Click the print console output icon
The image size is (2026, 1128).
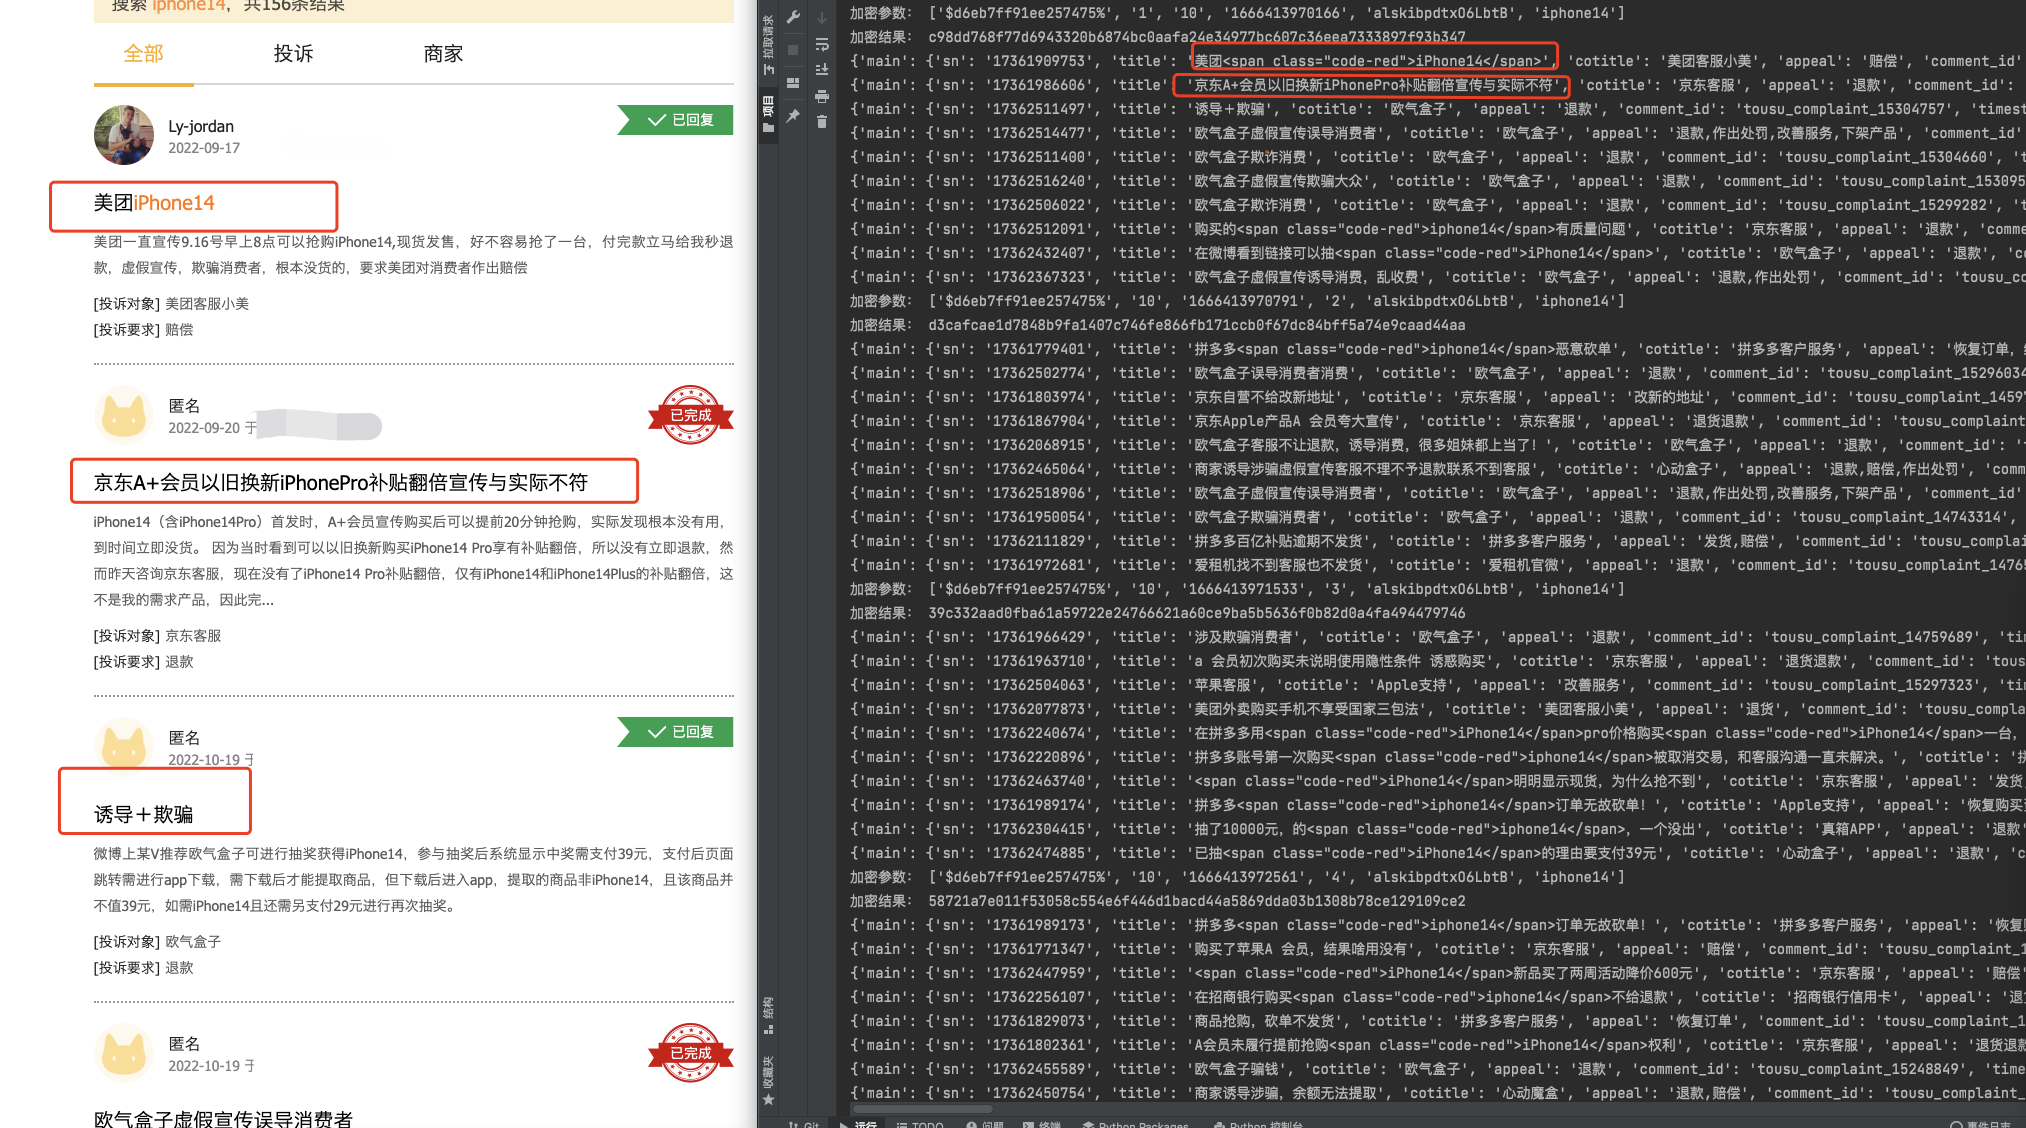click(822, 96)
